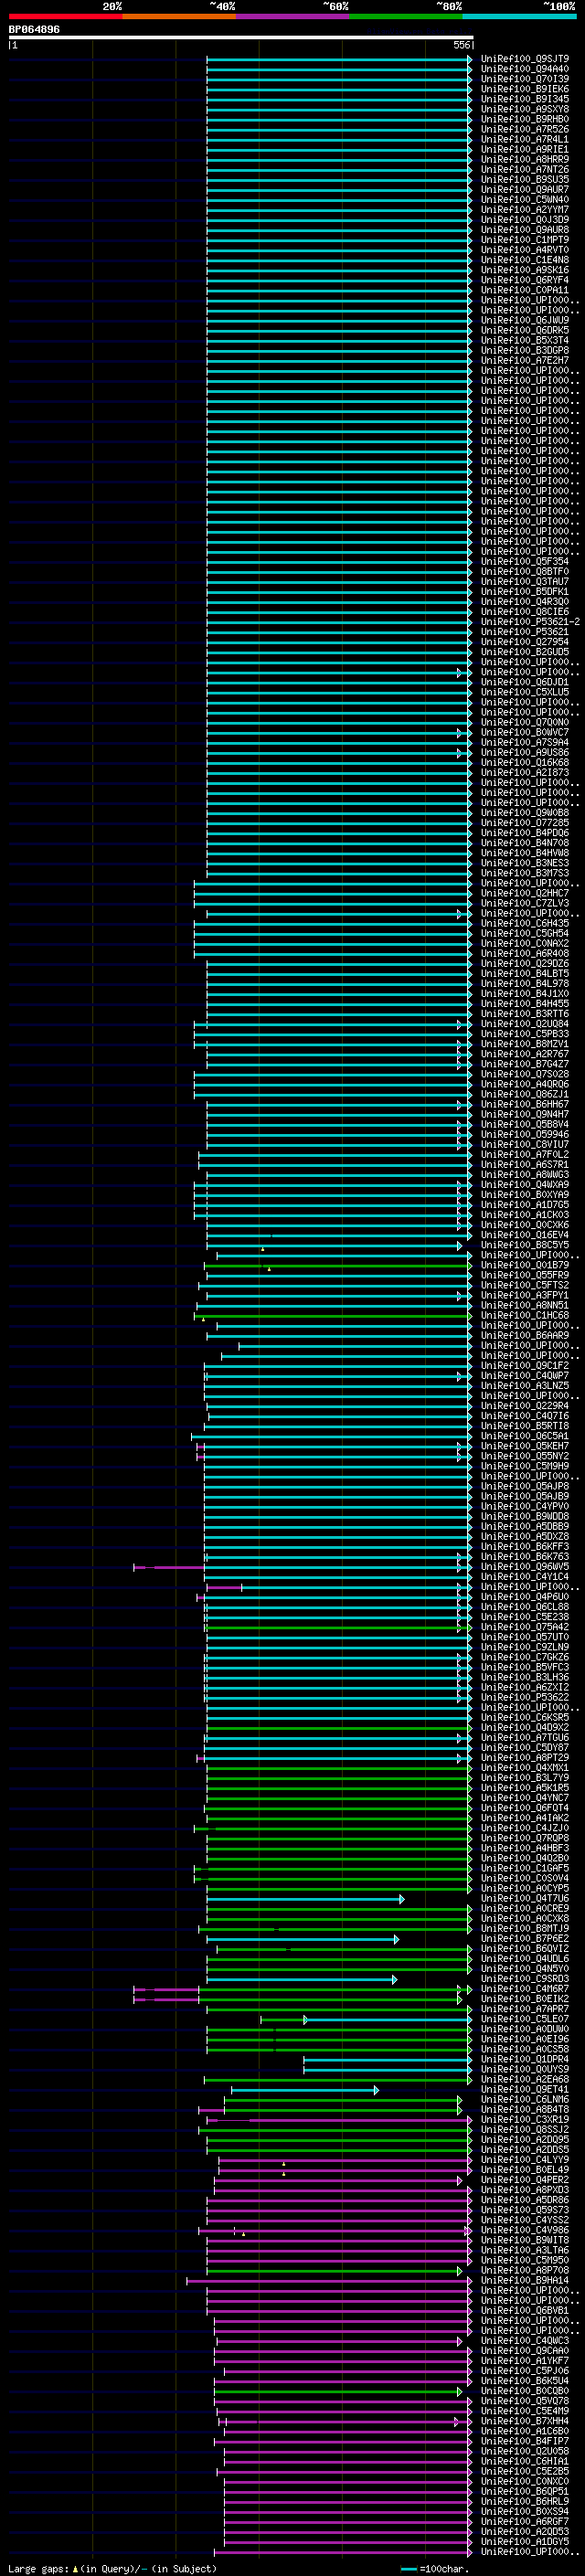Select hit label UniRef100_C0PA11
Image resolution: width=585 pixels, height=2576 pixels.
(x=525, y=290)
